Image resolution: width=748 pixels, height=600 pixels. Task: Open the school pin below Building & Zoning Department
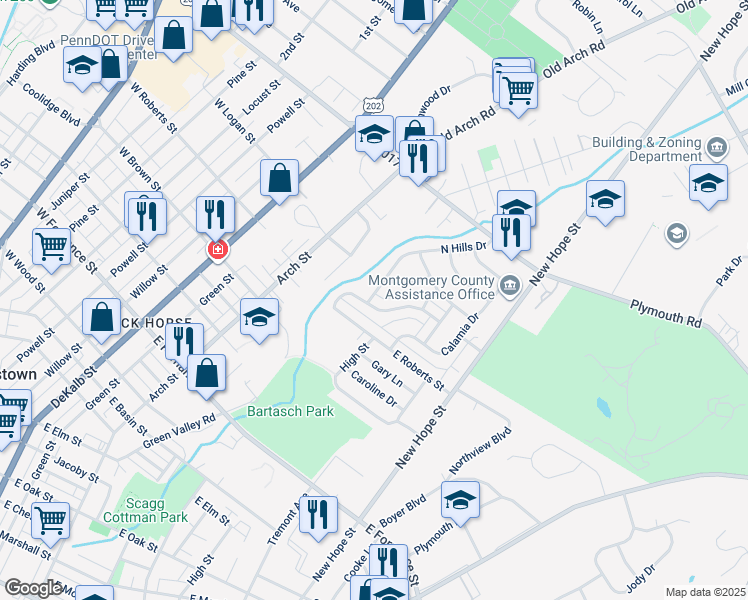coord(708,184)
